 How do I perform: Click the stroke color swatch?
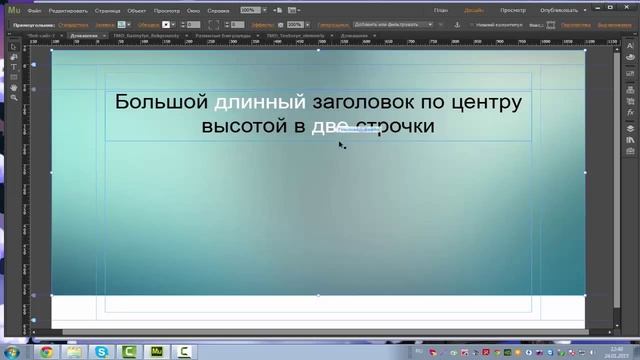166,24
